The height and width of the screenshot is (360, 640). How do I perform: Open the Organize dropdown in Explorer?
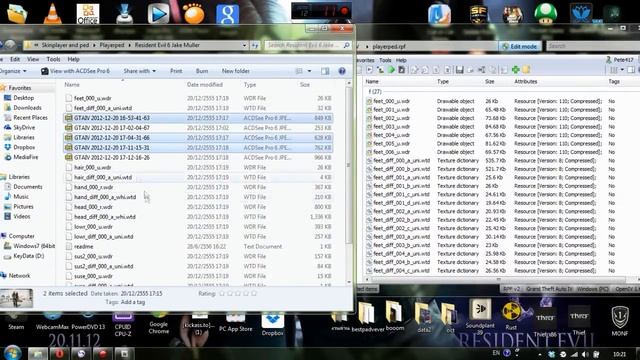coord(13,71)
